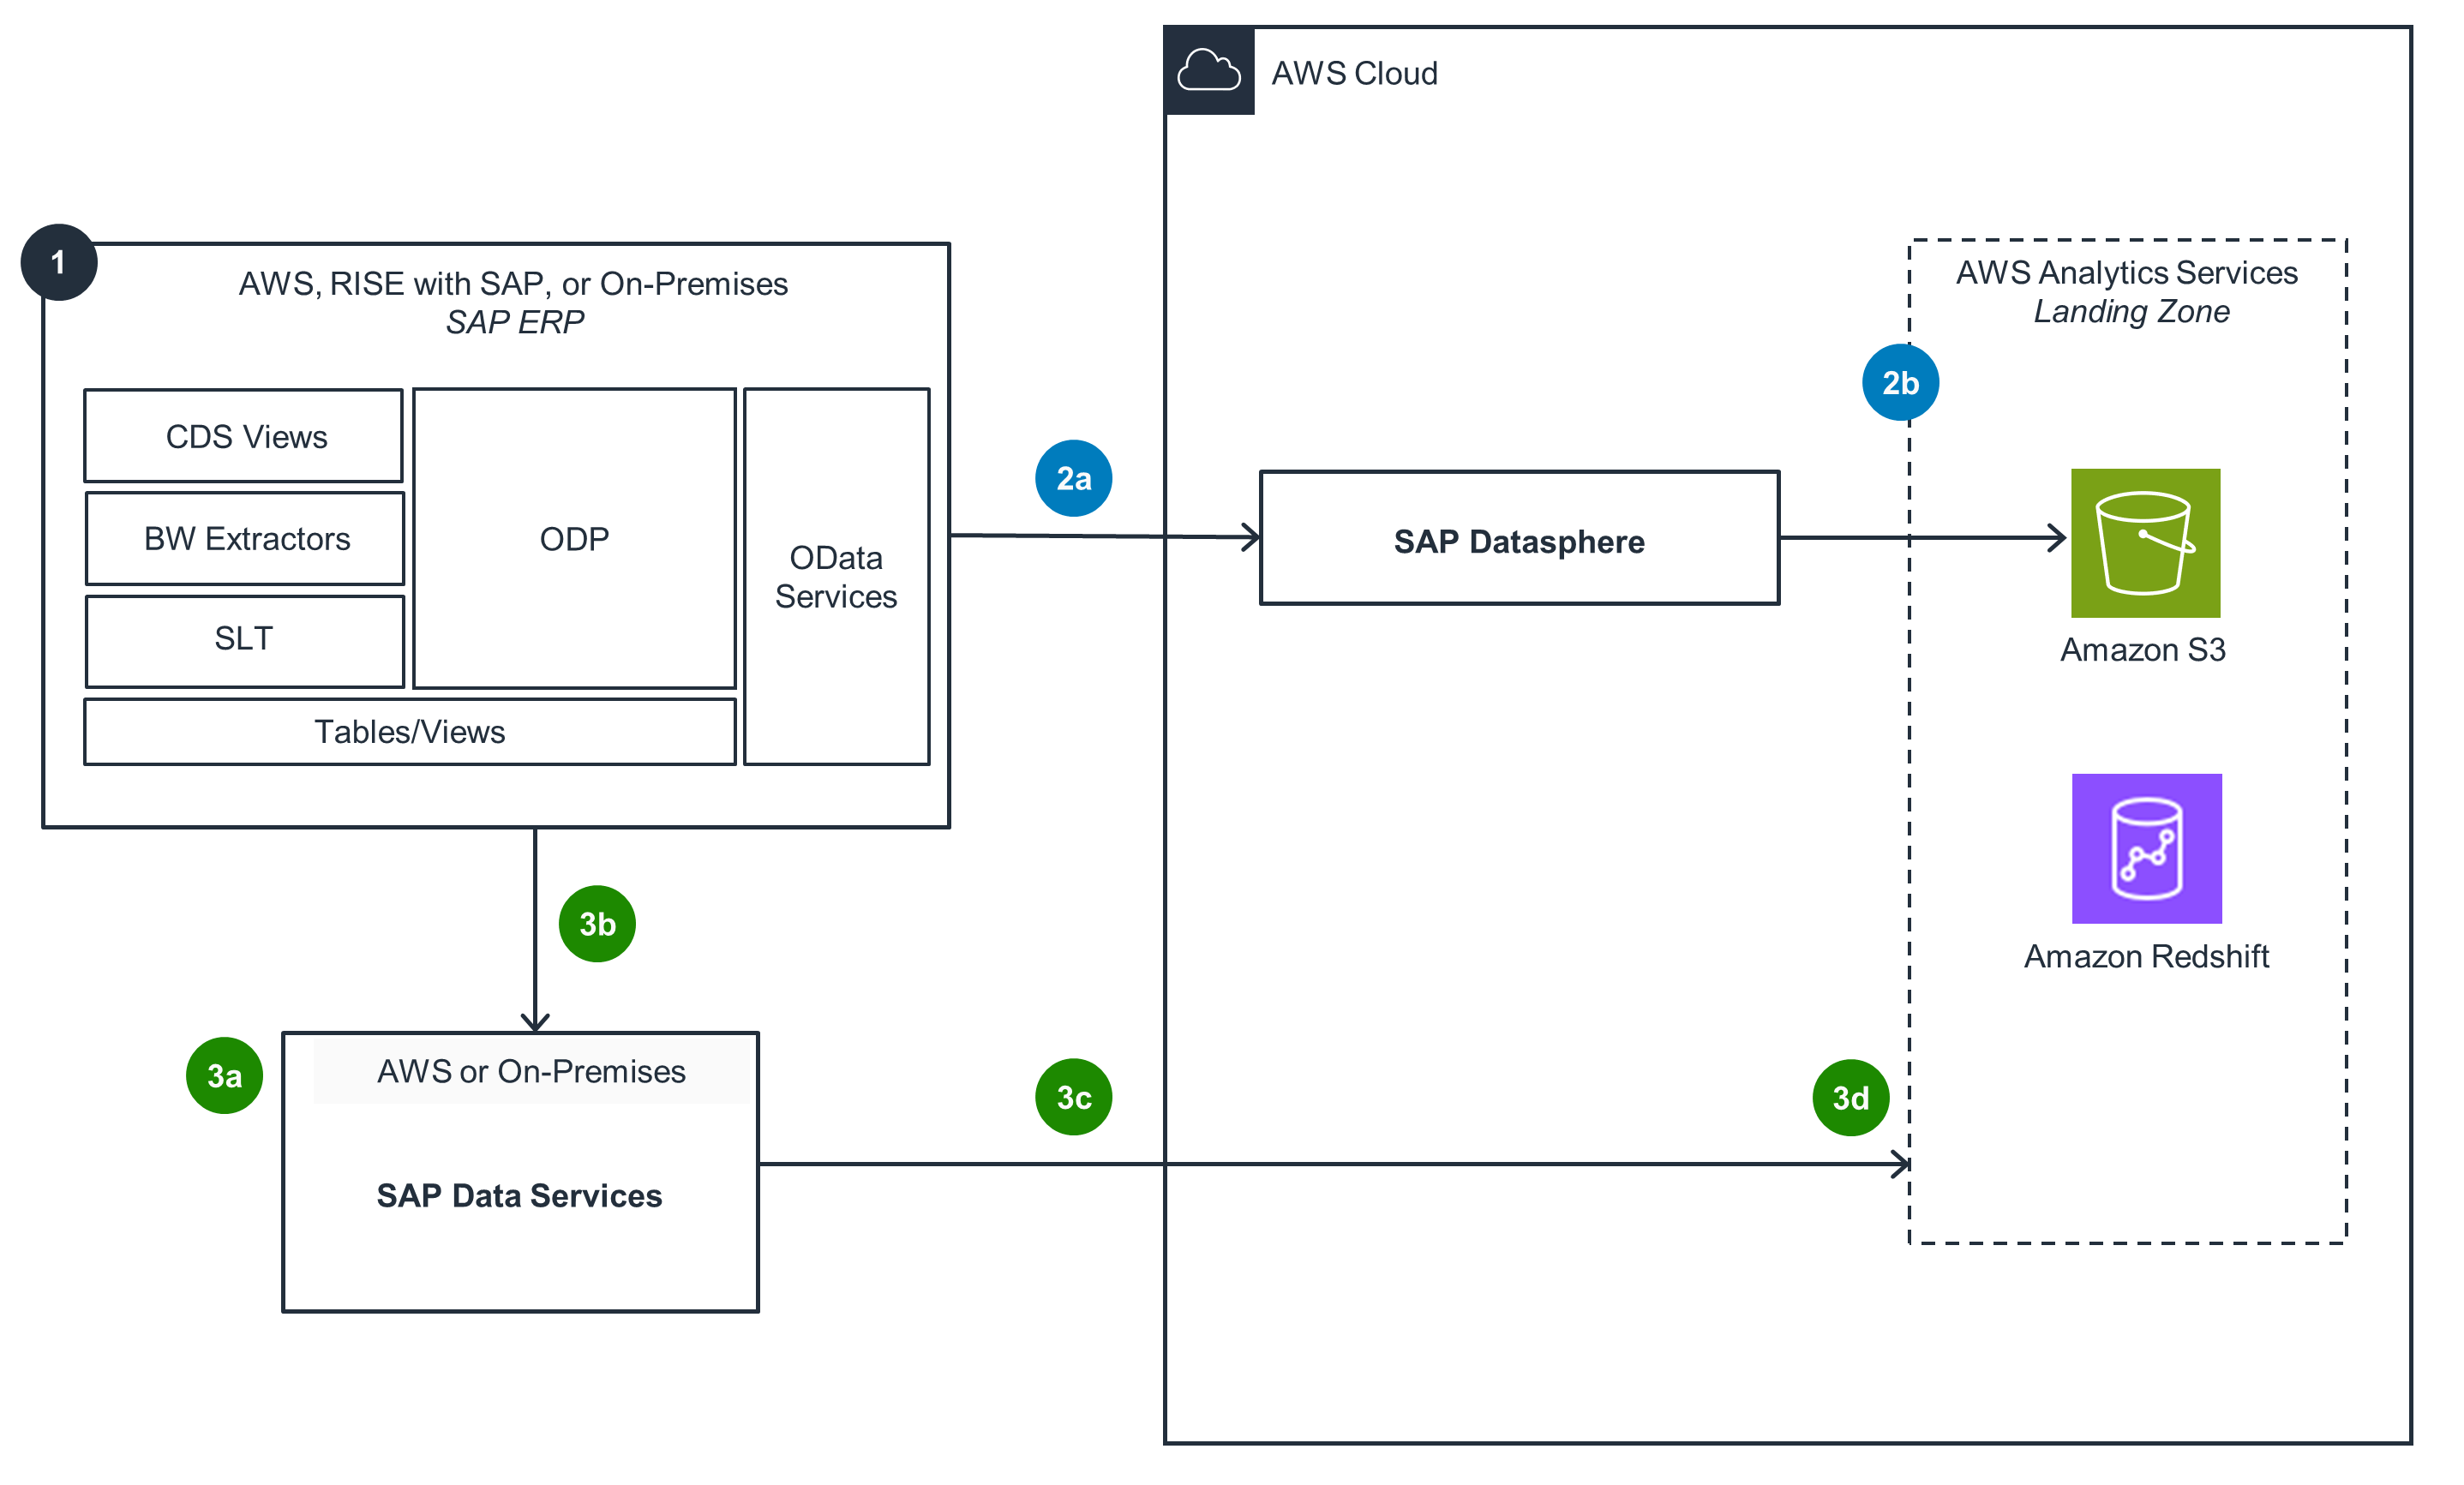Click the ODP box
2464x1485 pixels.
pos(574,539)
